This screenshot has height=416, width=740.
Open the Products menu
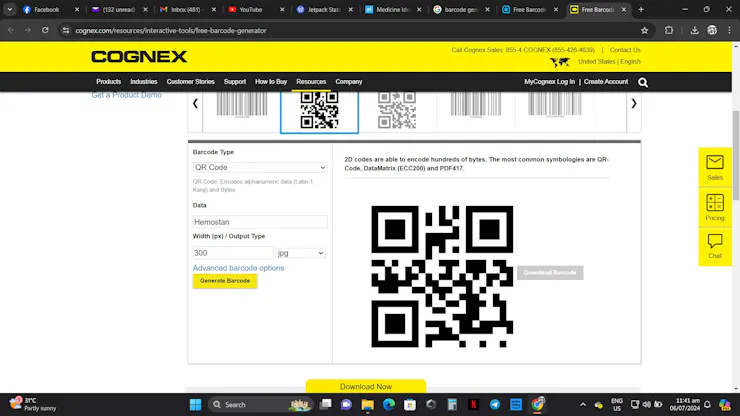click(109, 82)
